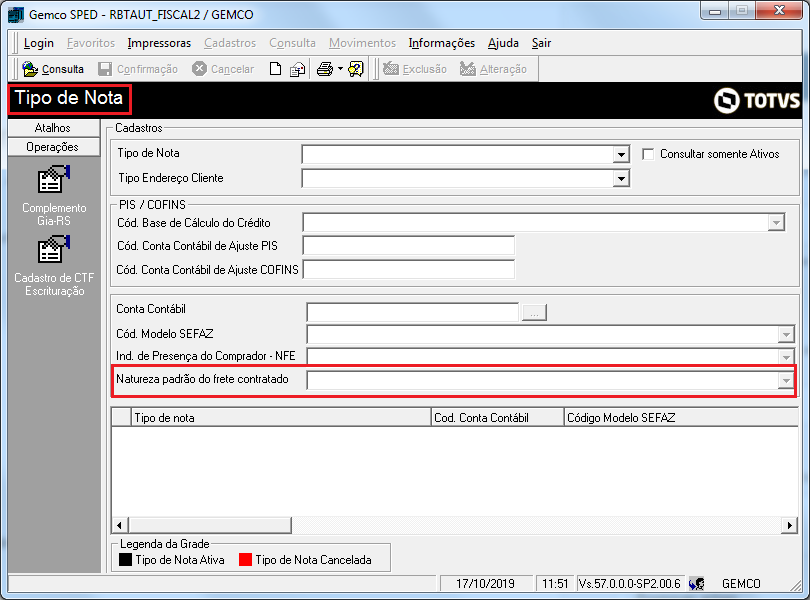Click the TOTVS logo
Screen dimensions: 810x600
pyautogui.click(x=757, y=100)
